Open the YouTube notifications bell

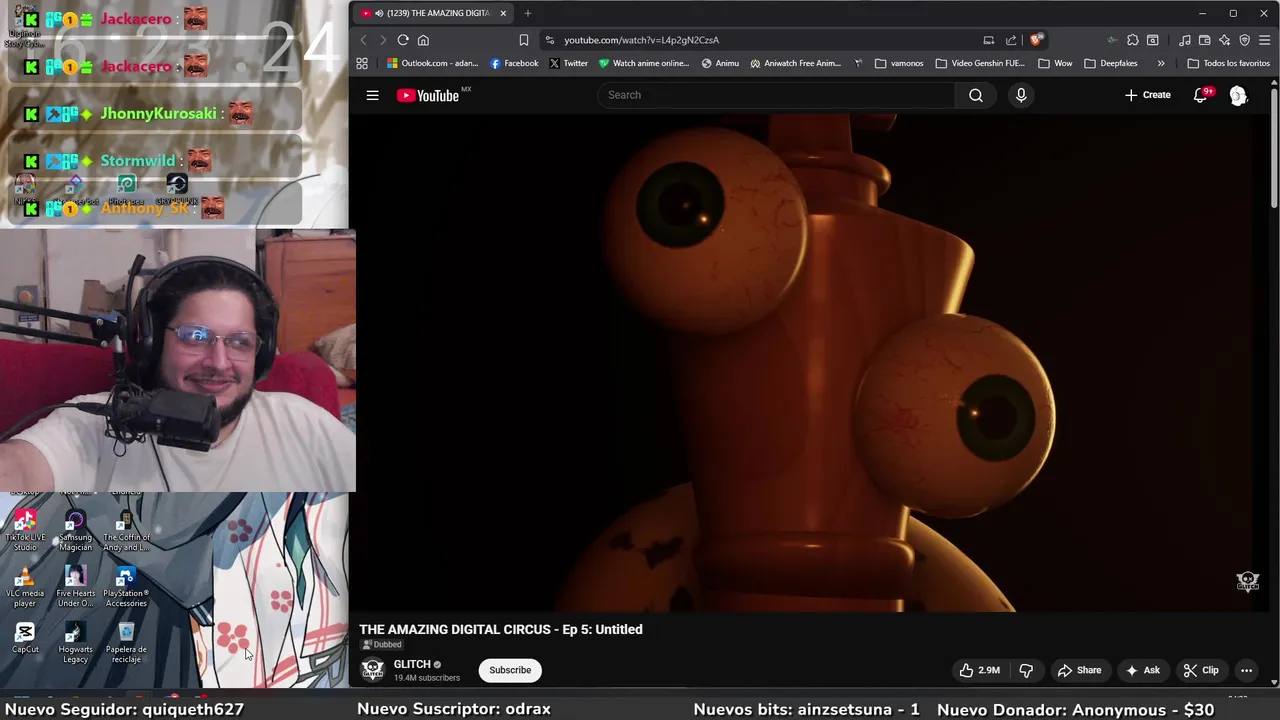(x=1200, y=95)
